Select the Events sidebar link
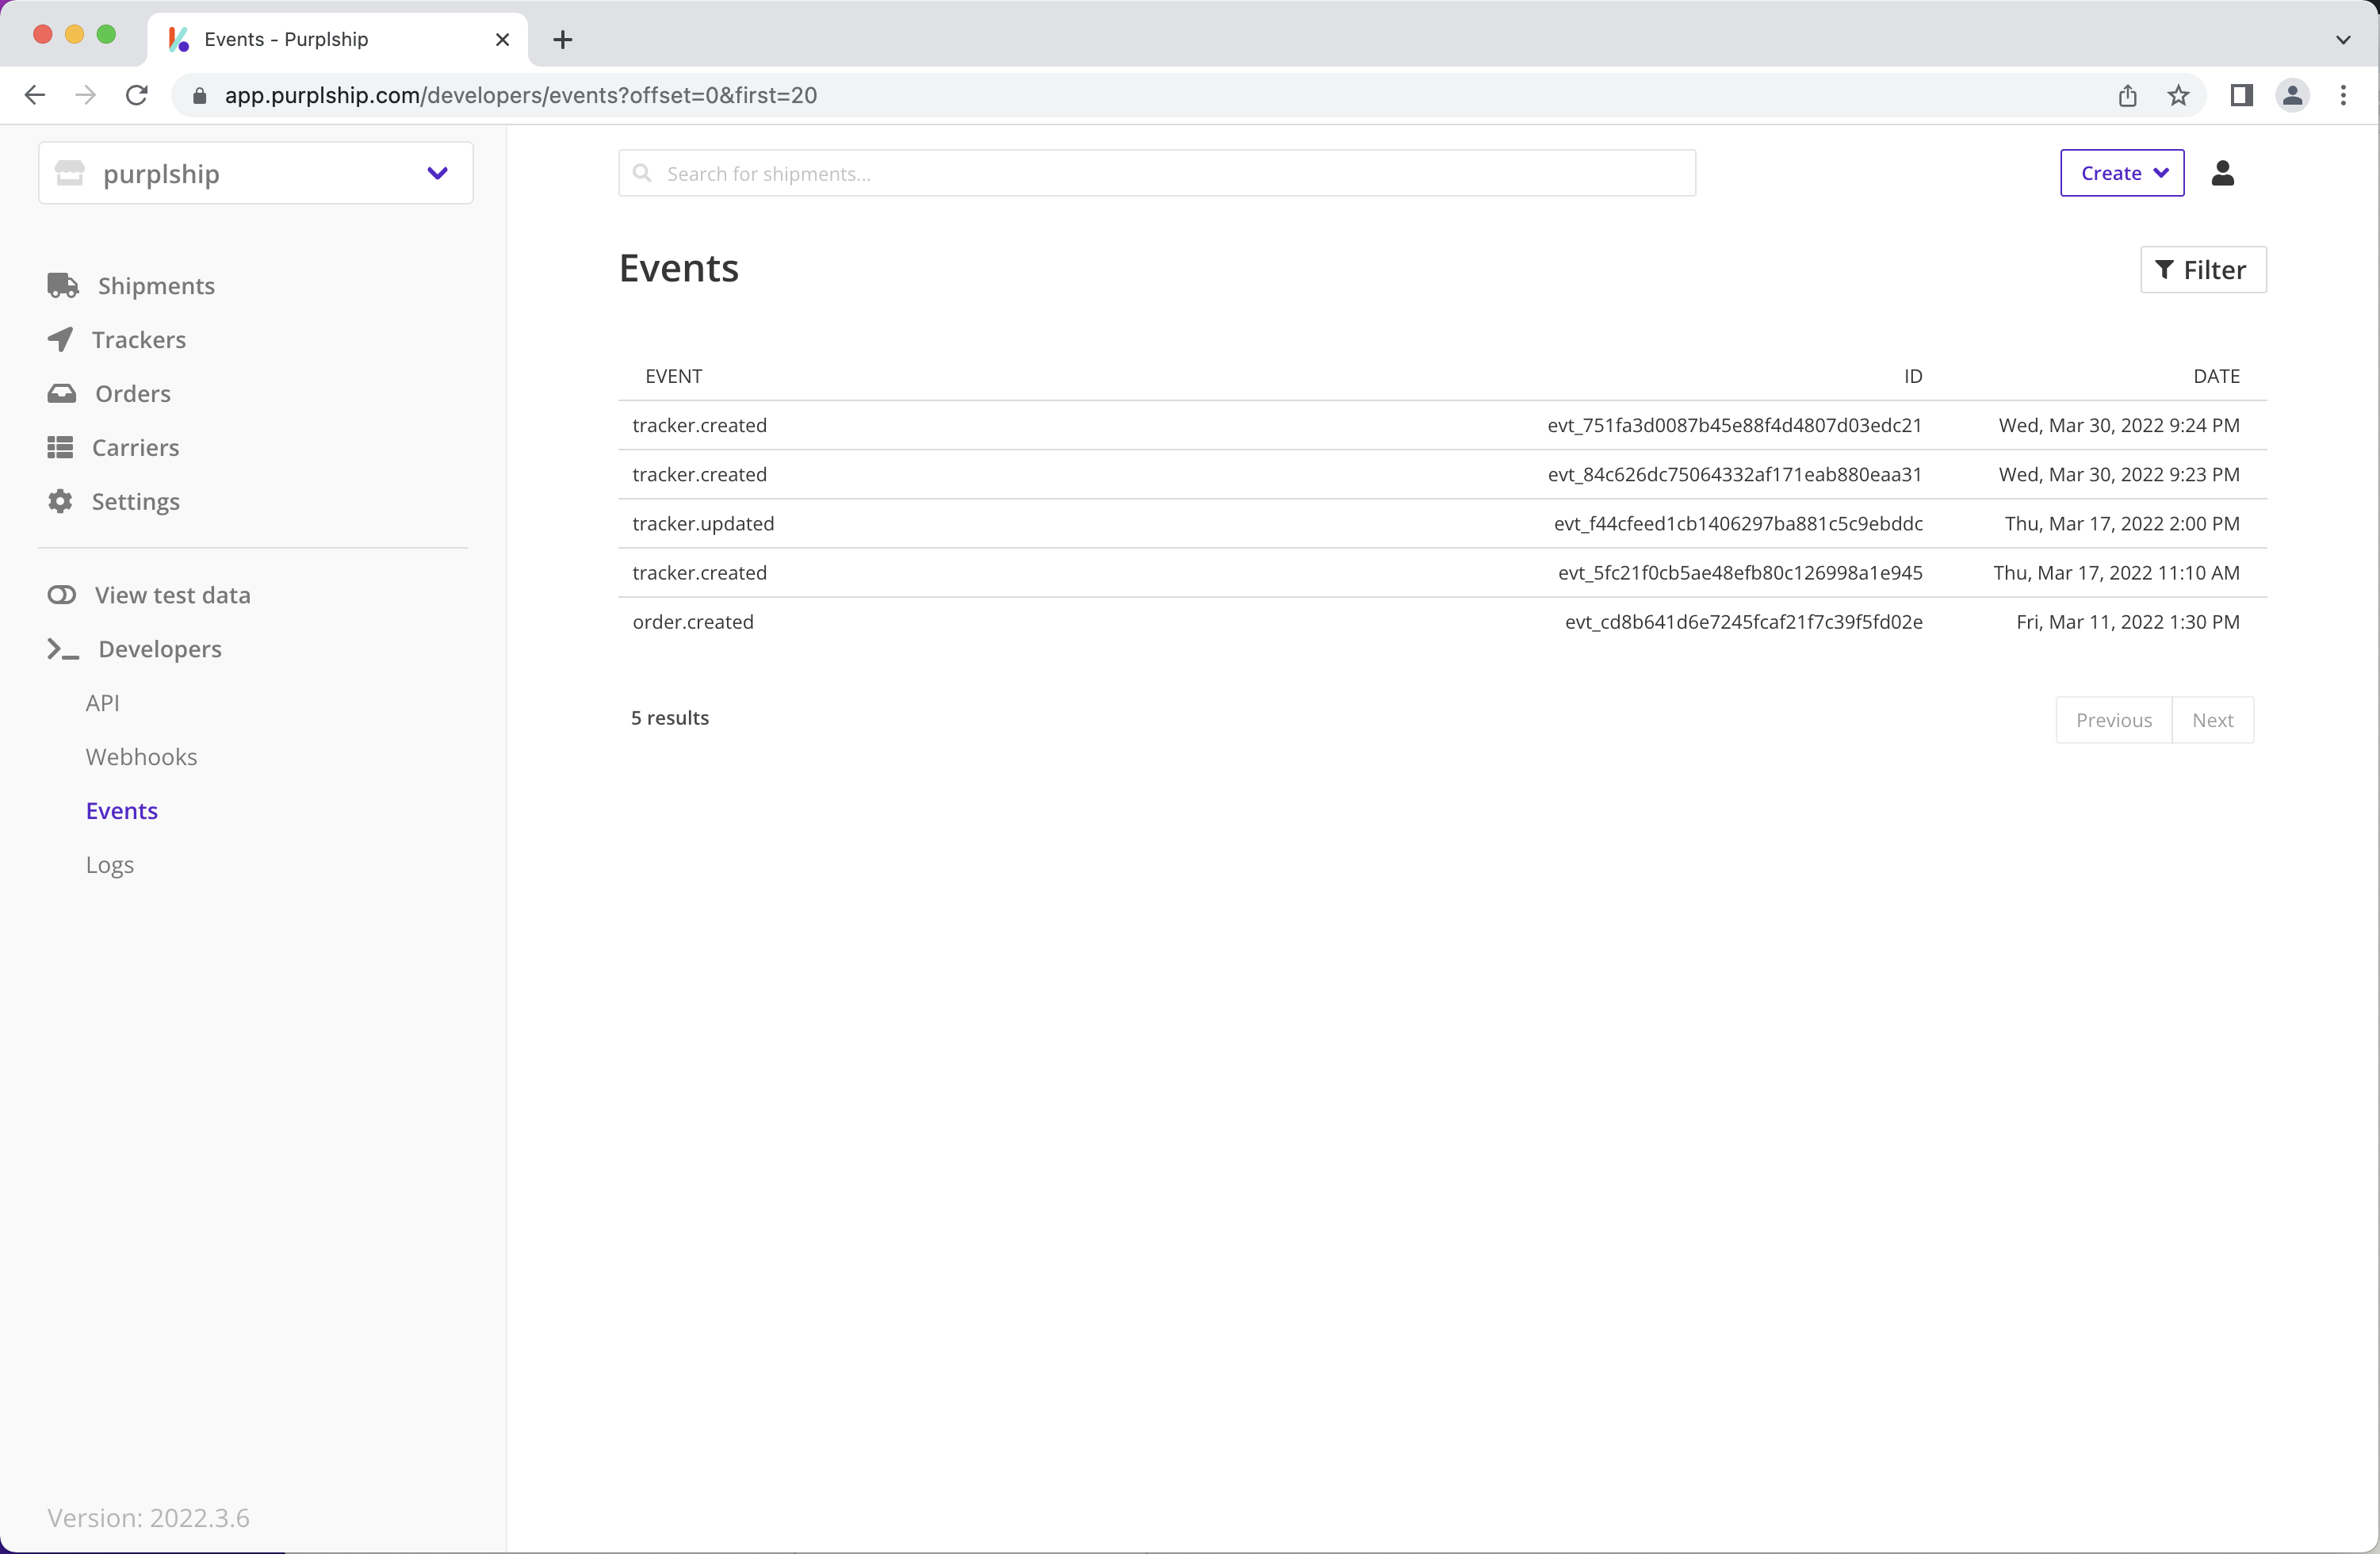The width and height of the screenshot is (2380, 1554). 122,811
